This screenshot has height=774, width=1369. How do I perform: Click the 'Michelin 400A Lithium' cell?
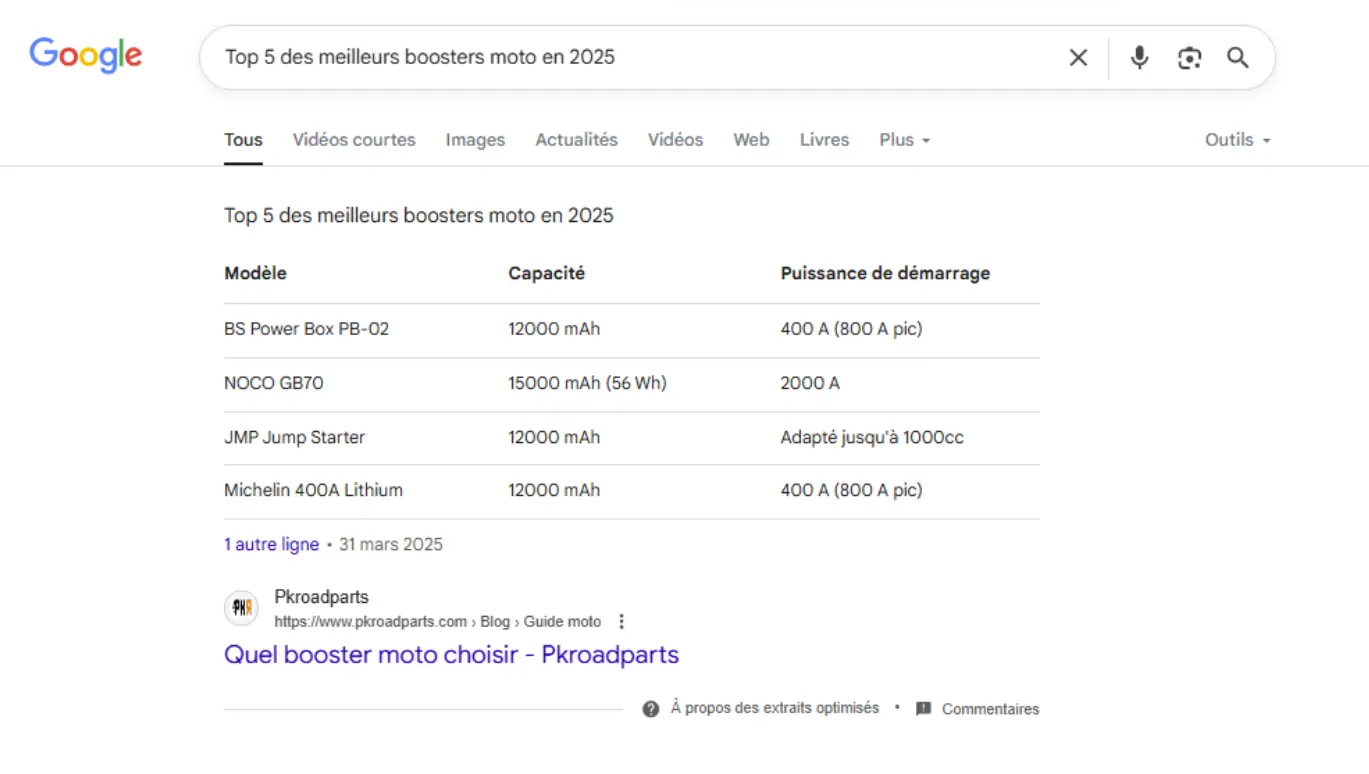pyautogui.click(x=313, y=490)
